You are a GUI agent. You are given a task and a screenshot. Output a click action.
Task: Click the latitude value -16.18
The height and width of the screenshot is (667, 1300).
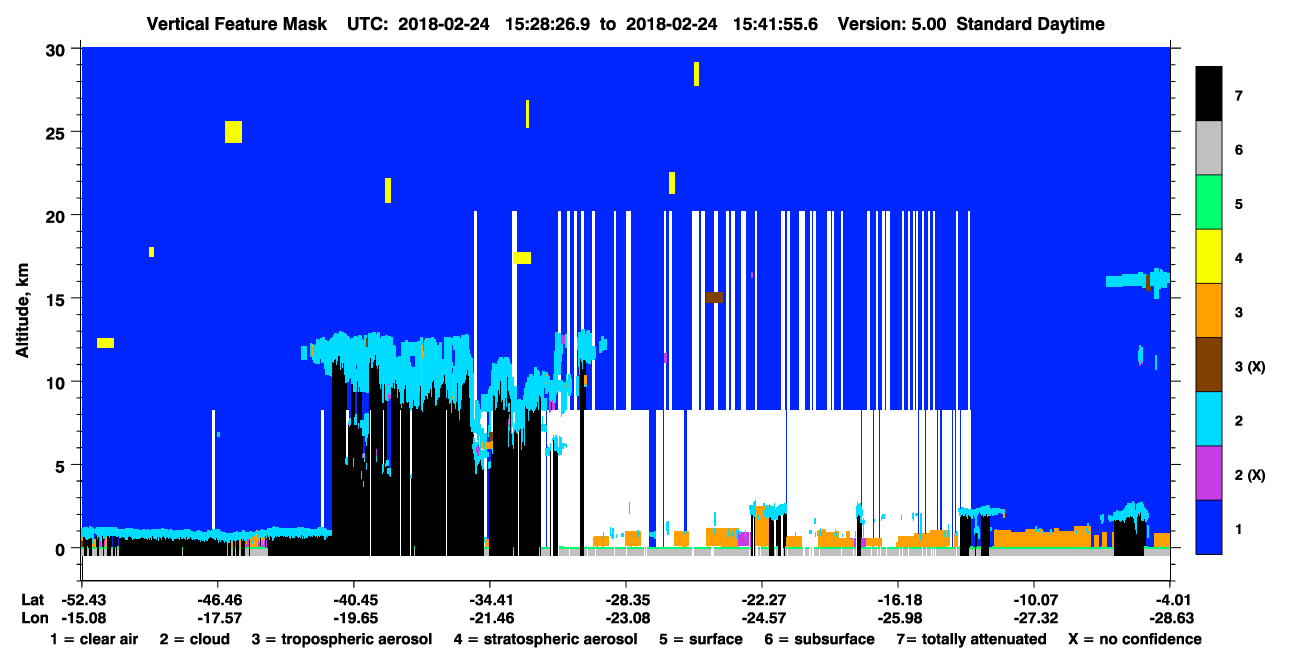(898, 599)
